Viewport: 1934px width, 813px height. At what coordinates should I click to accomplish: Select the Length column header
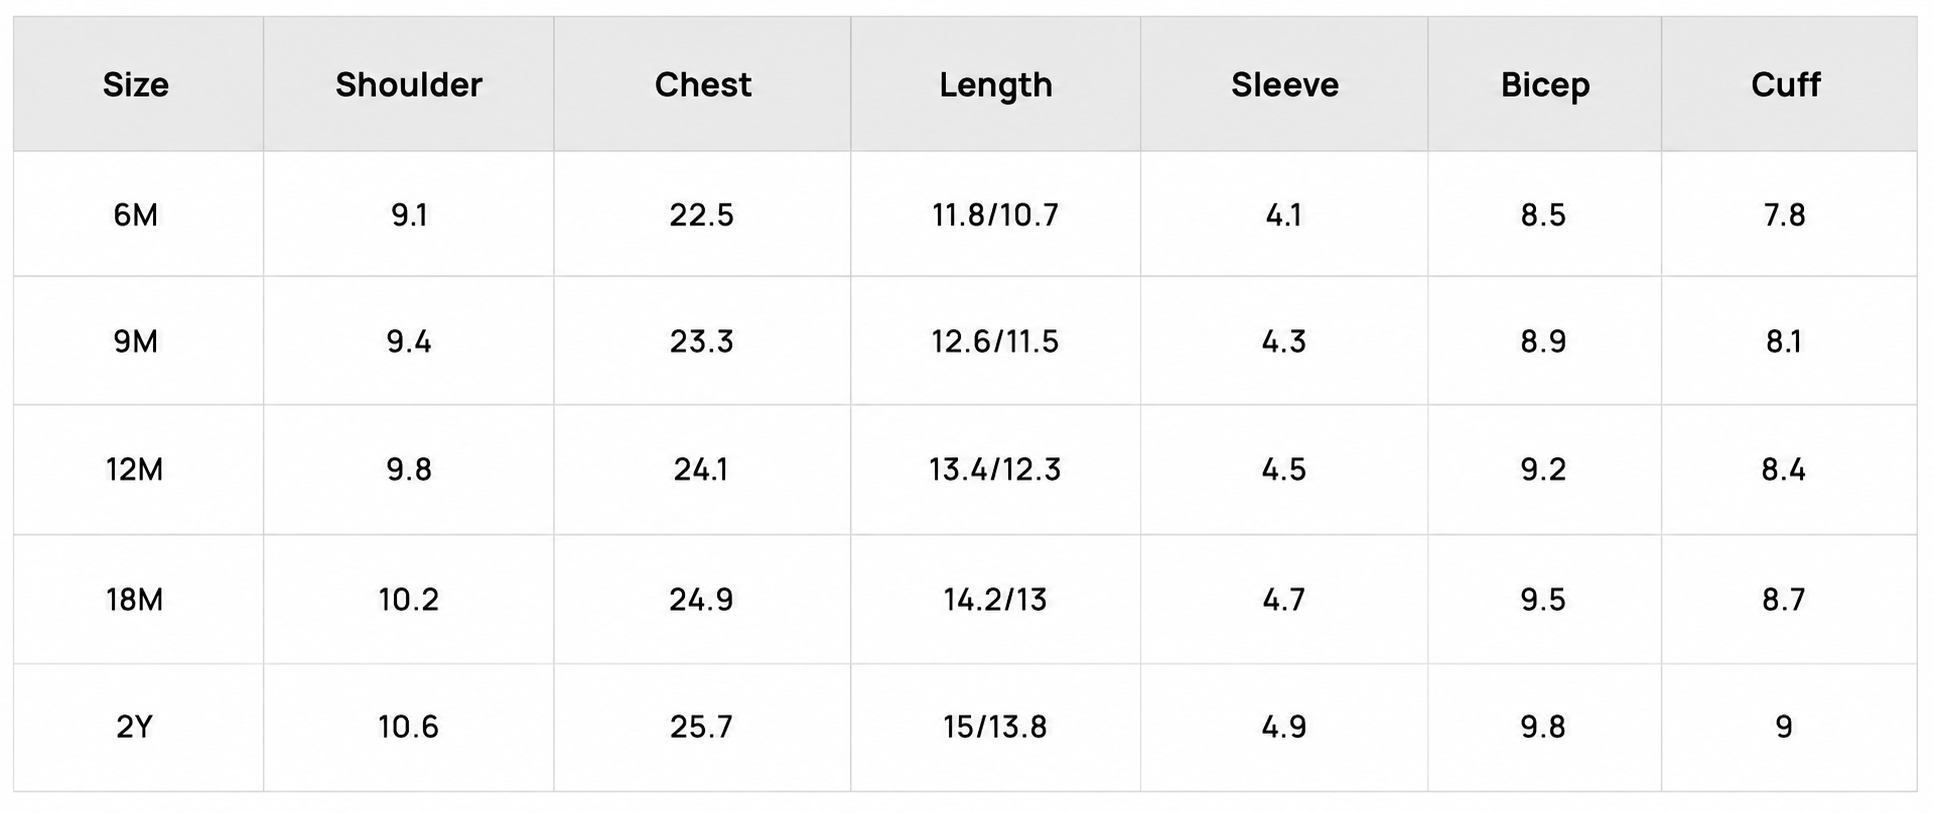pyautogui.click(x=995, y=86)
